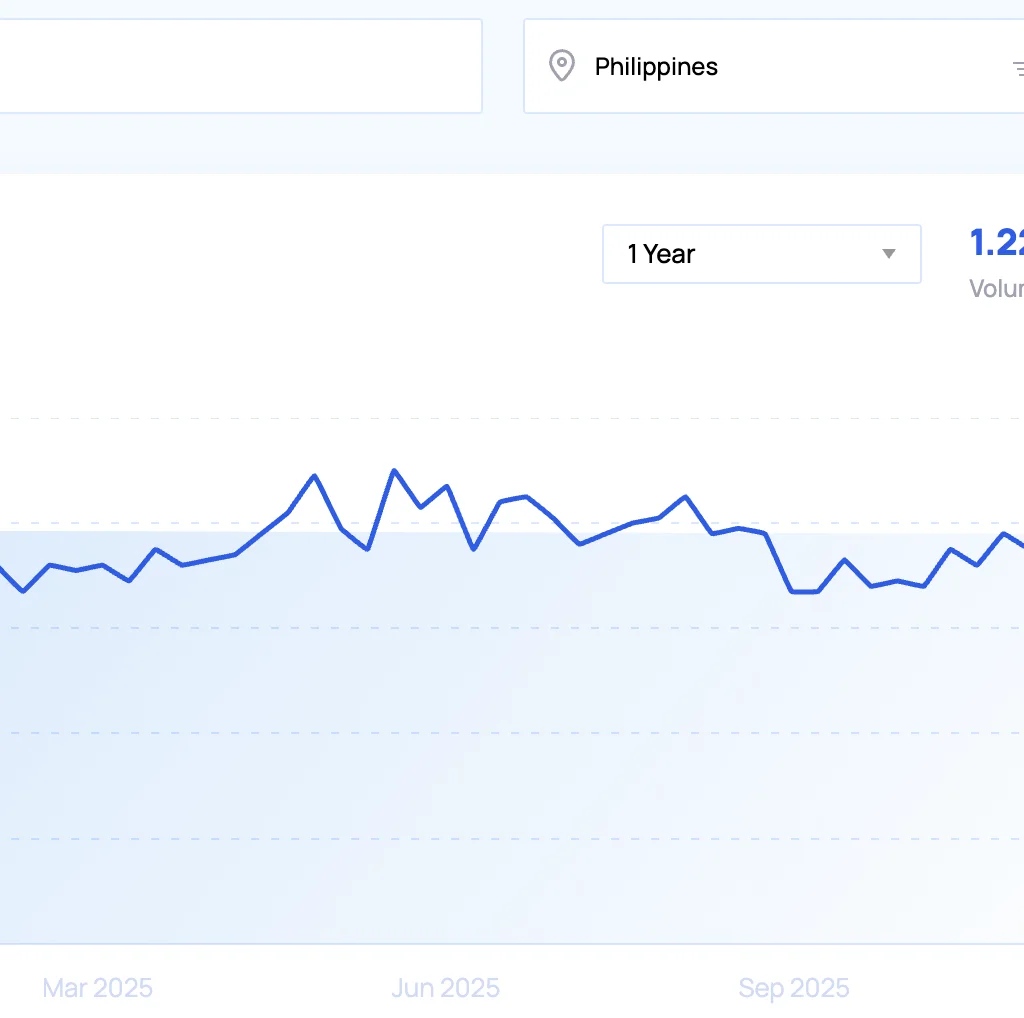1024x1018 pixels.
Task: Click the Sep 2025 axis label
Action: pyautogui.click(x=794, y=988)
